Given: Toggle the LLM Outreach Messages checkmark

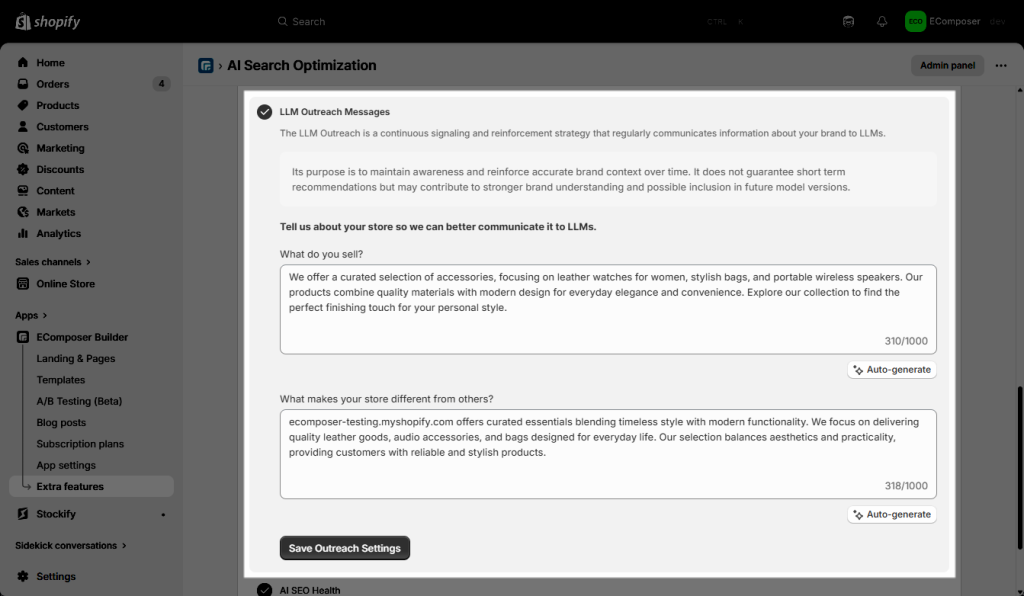Looking at the screenshot, I should tap(264, 112).
